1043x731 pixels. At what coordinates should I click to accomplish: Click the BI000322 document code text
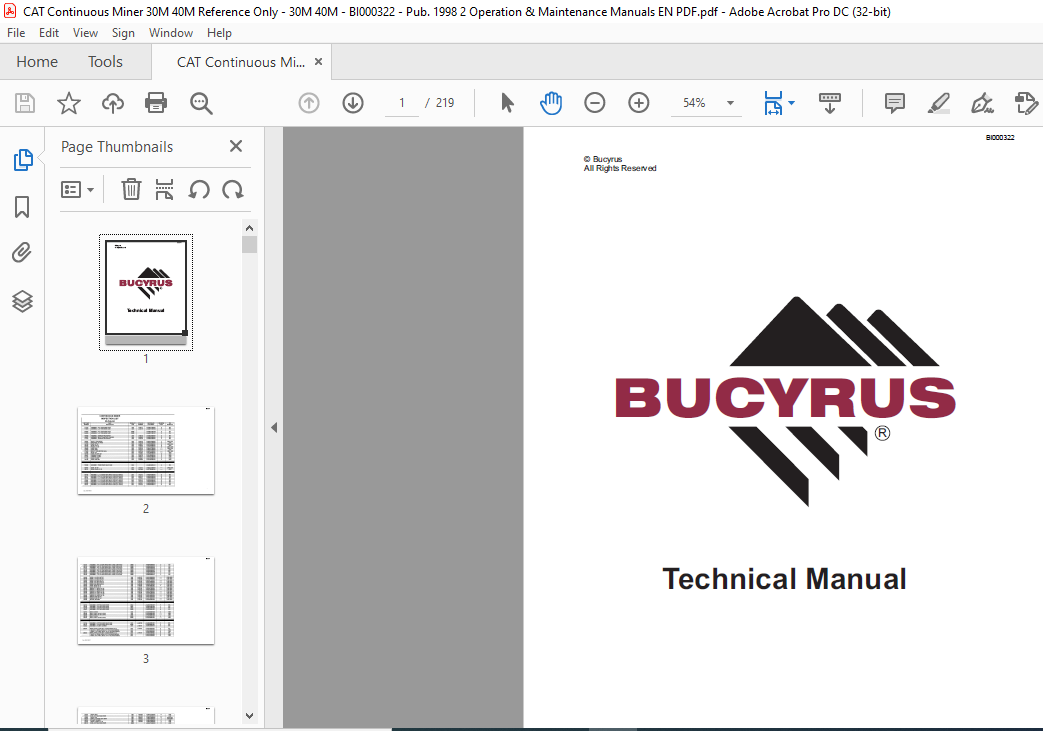click(x=1000, y=138)
